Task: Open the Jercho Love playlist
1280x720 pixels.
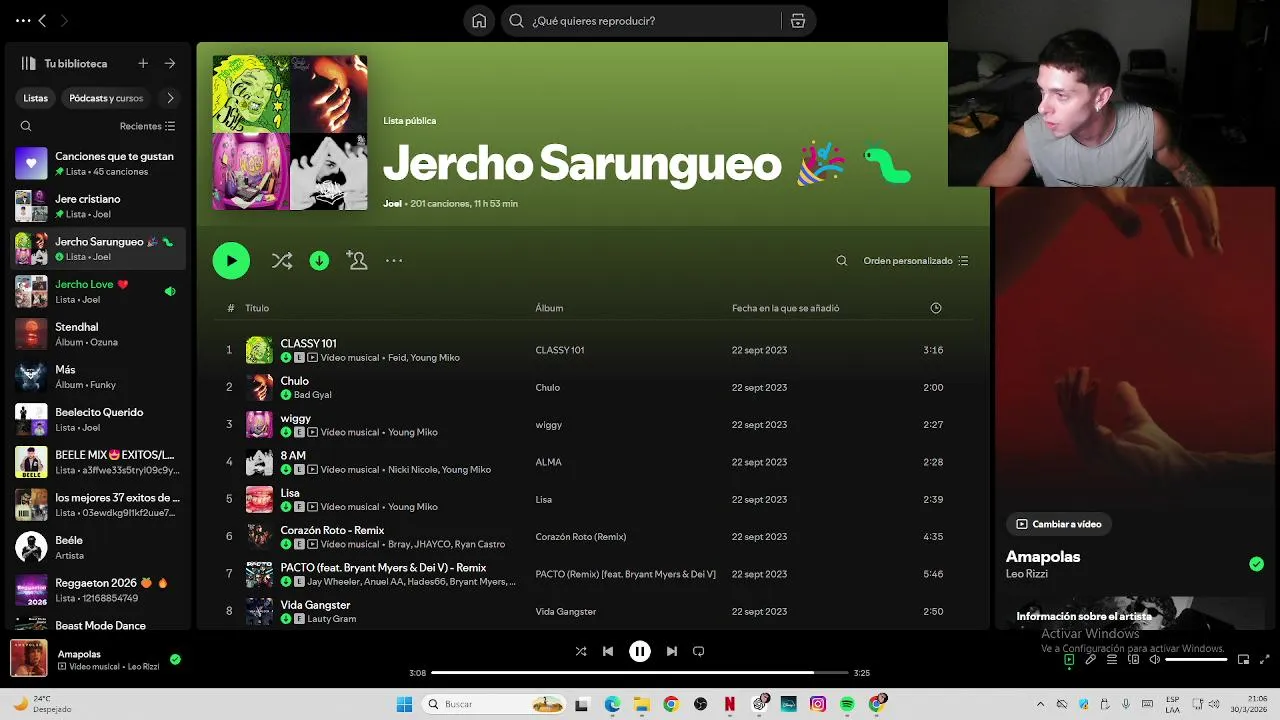Action: point(98,291)
